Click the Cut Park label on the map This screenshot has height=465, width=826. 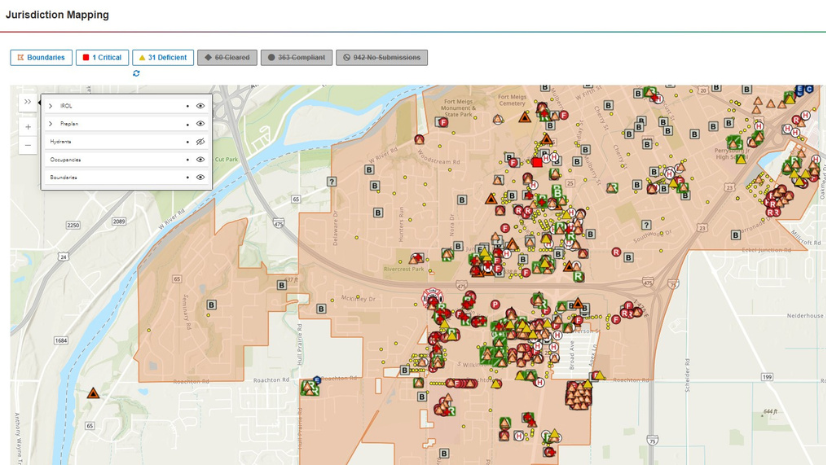226,159
